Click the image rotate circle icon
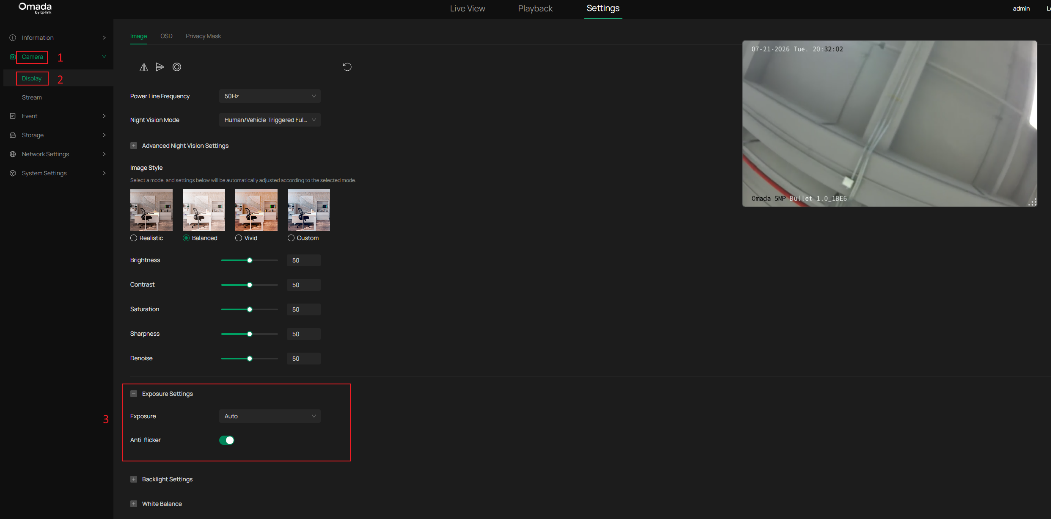The width and height of the screenshot is (1051, 519). point(177,67)
